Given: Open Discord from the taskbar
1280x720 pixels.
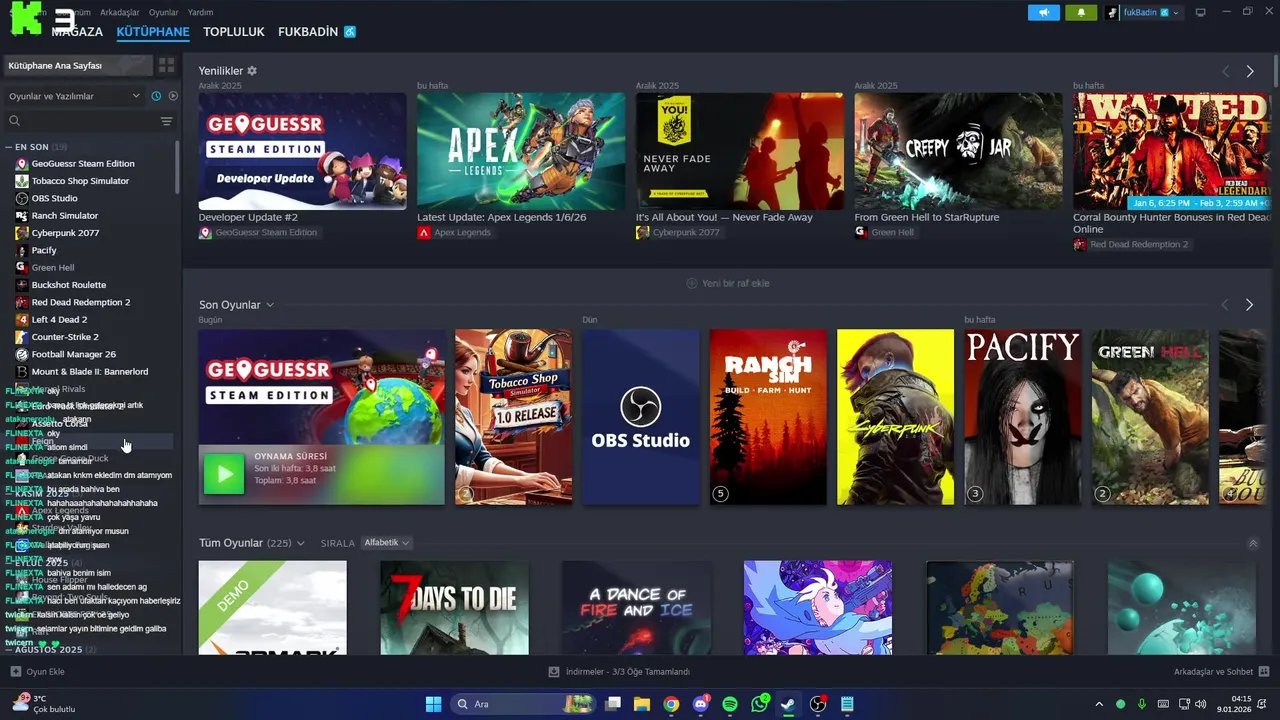Looking at the screenshot, I should coord(701,704).
